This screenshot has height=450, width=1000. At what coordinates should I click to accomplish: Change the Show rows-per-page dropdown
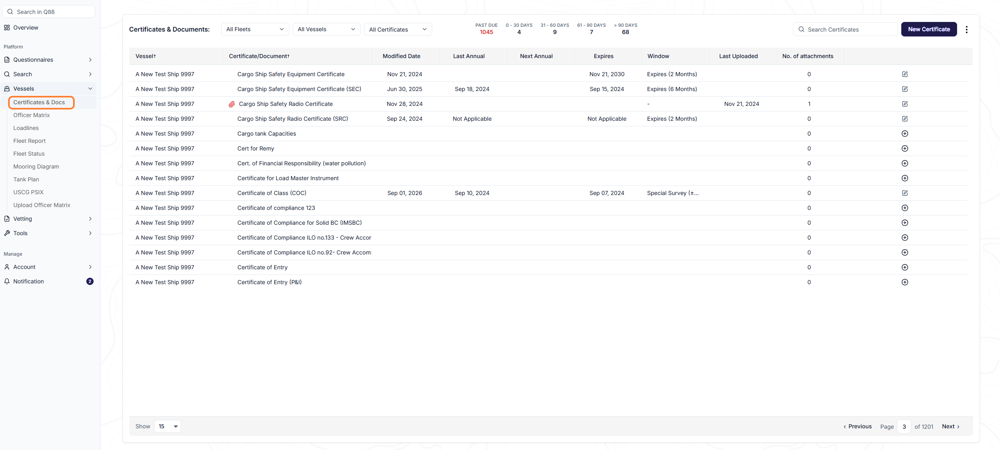click(168, 426)
